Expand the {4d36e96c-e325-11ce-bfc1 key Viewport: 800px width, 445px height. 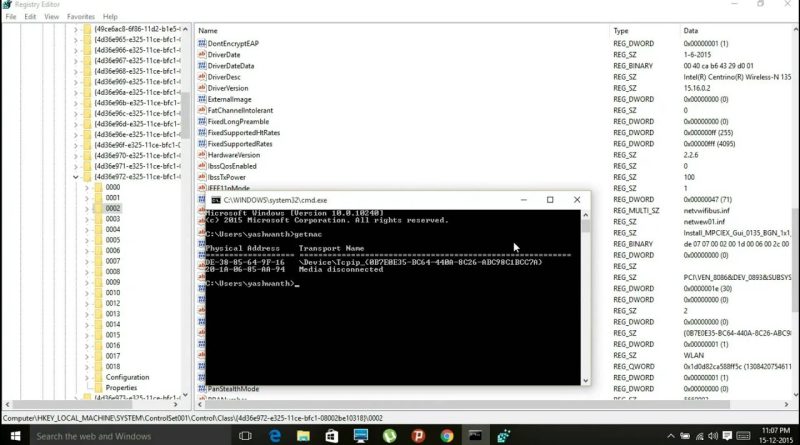[76, 113]
